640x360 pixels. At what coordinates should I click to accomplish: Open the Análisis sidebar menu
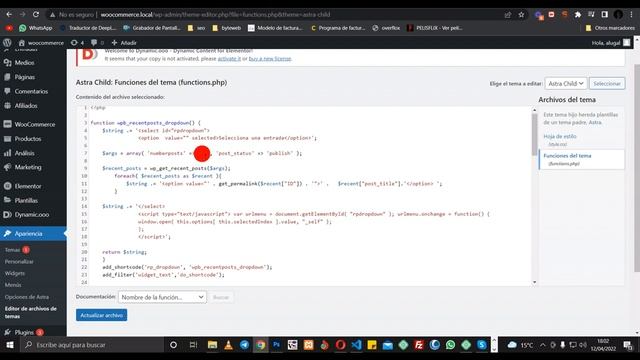point(24,153)
